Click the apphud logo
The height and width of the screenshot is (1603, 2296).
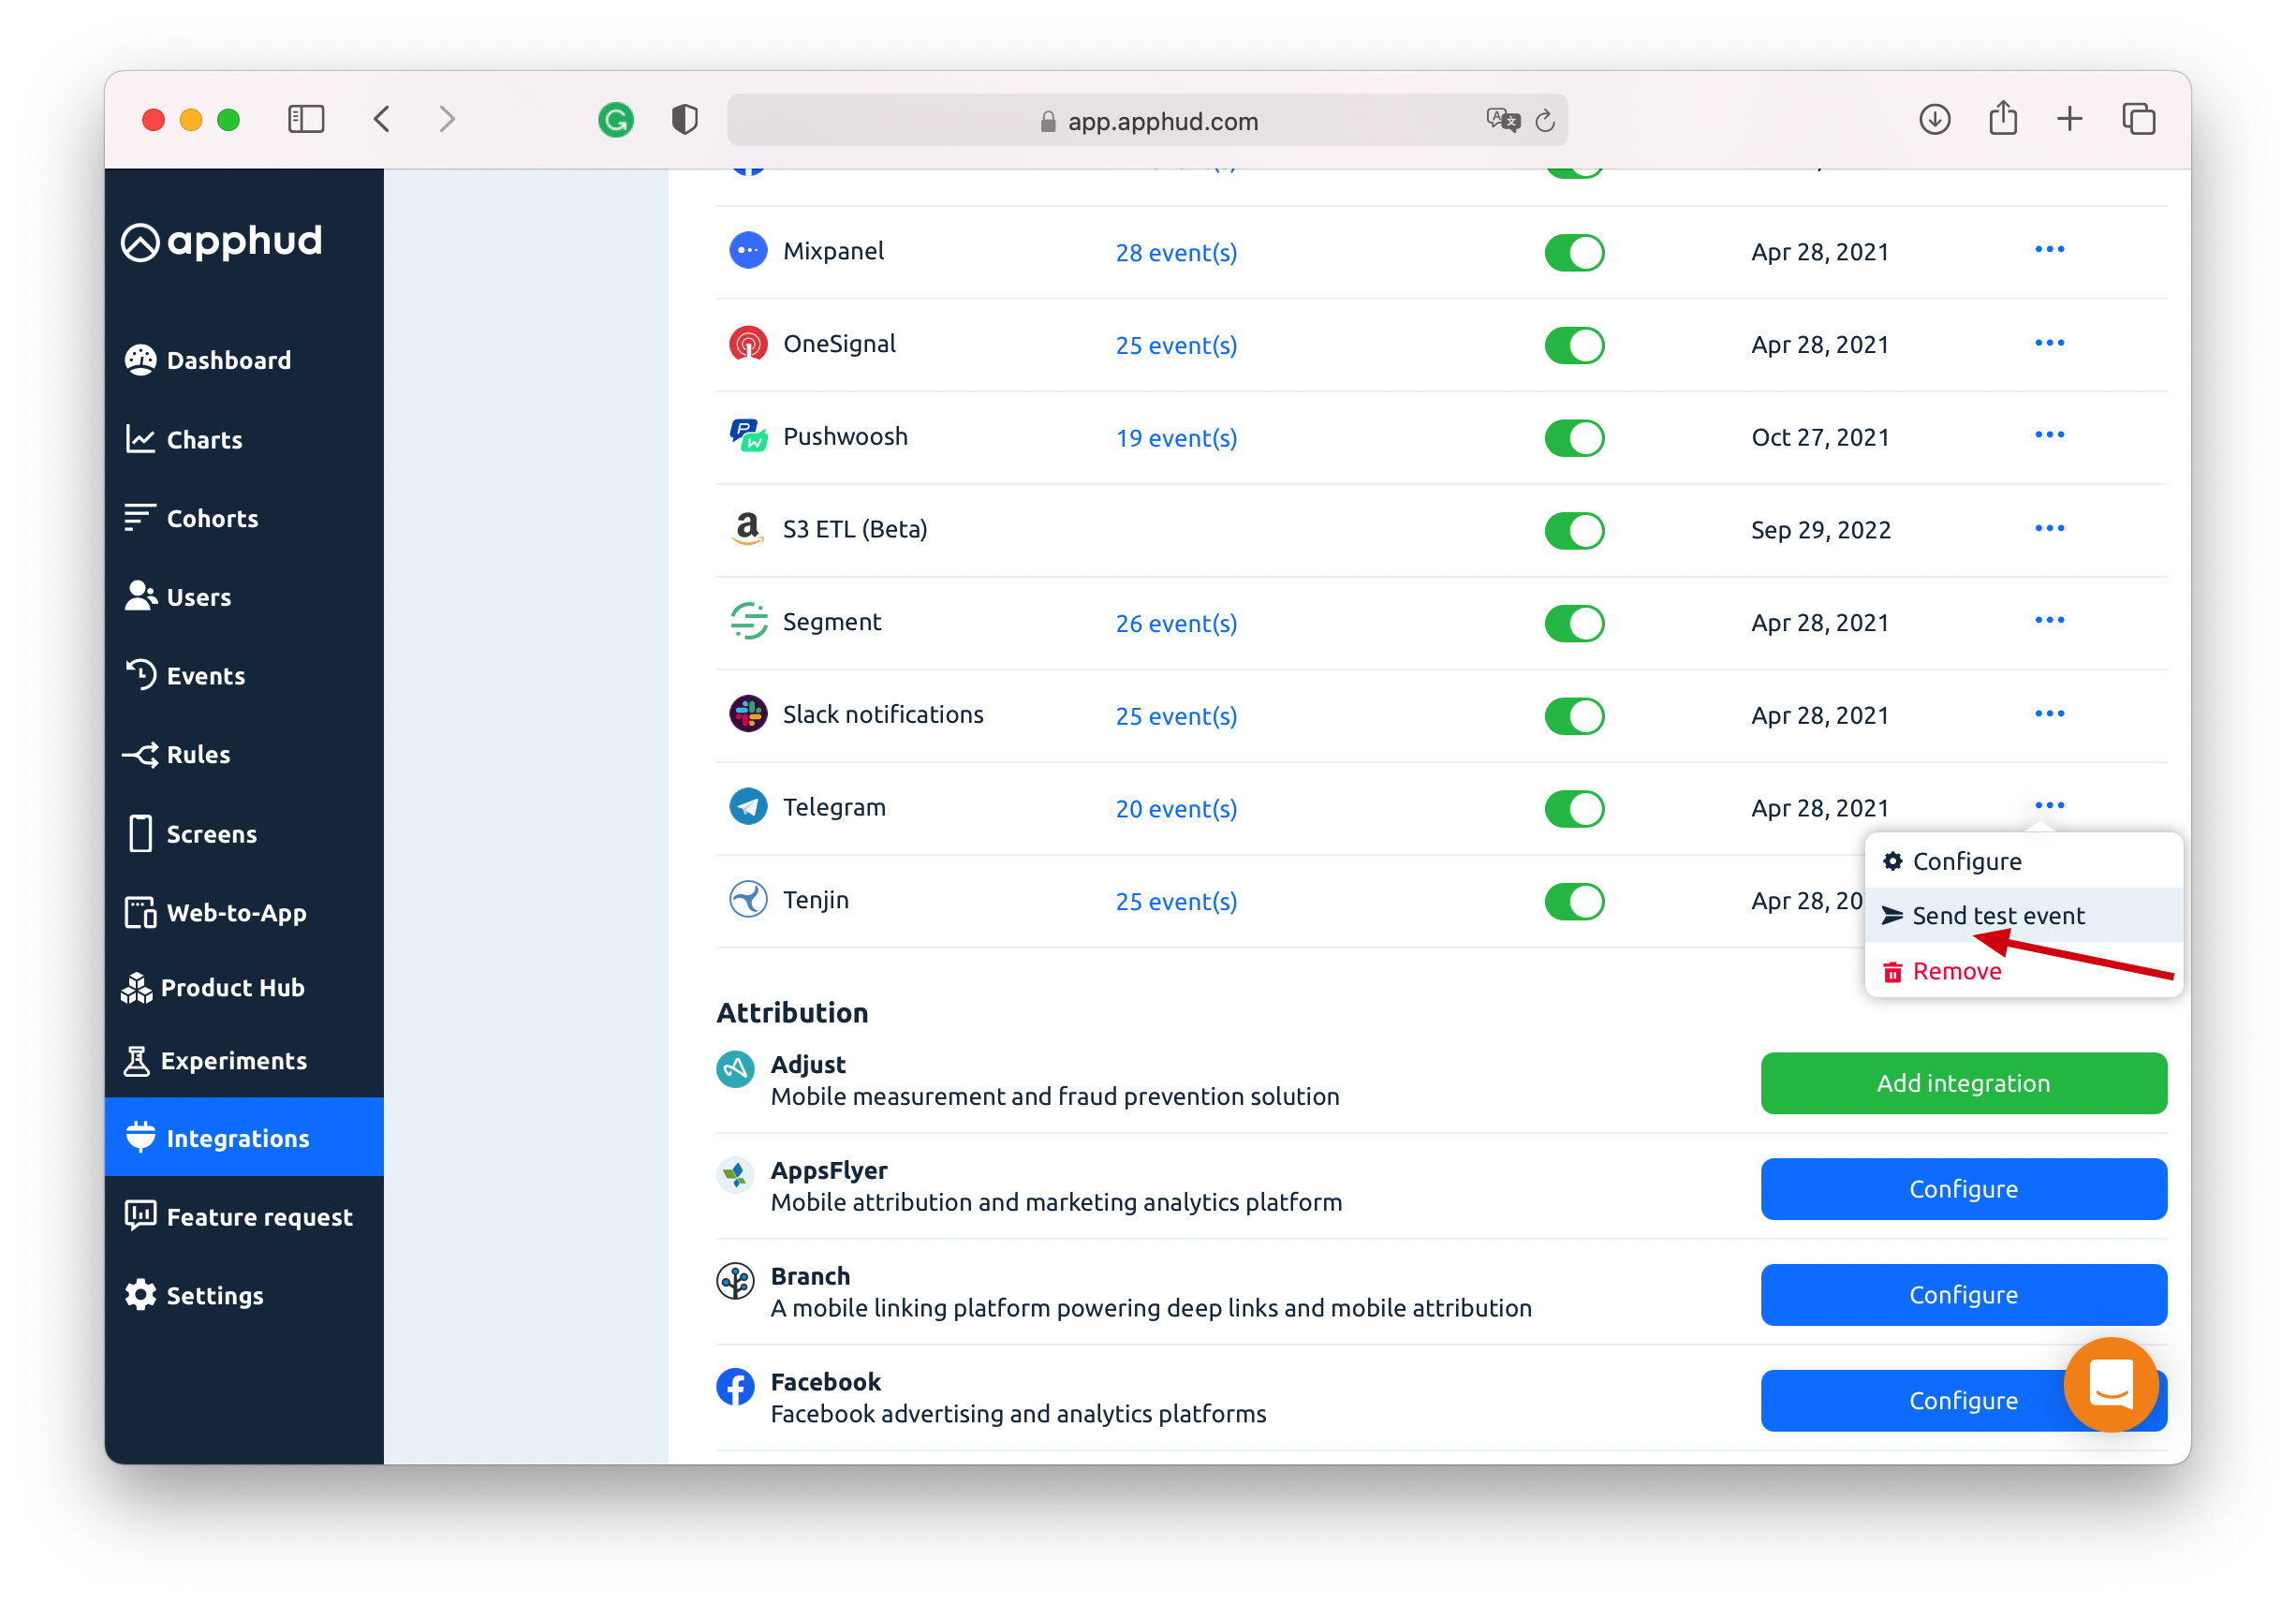tap(222, 241)
